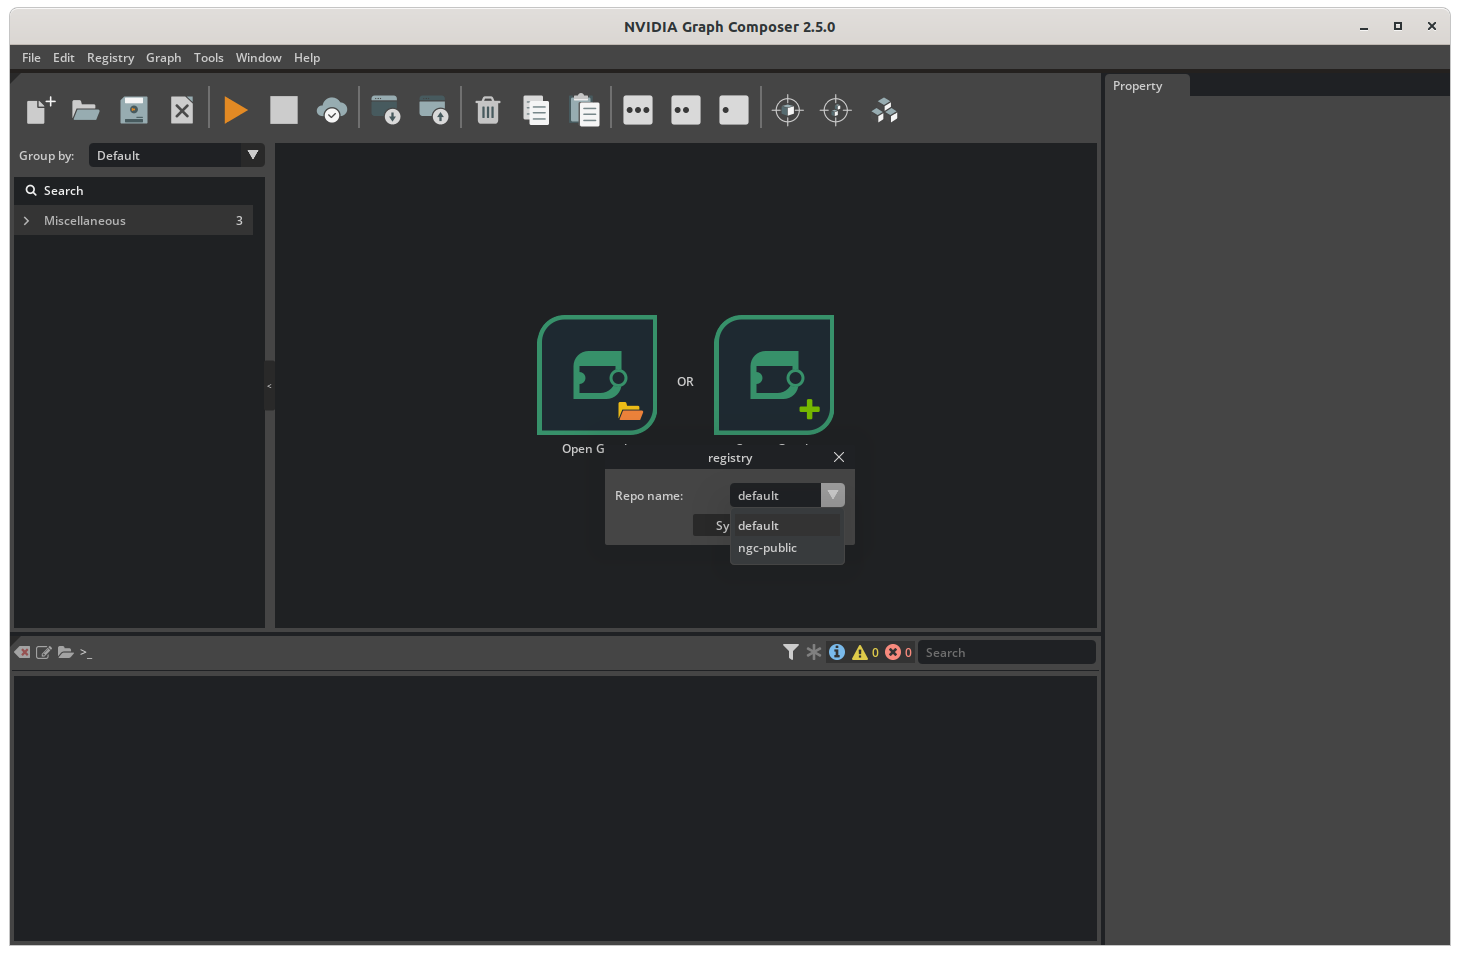
Task: Click the edit pencil icon in log panel
Action: (43, 652)
